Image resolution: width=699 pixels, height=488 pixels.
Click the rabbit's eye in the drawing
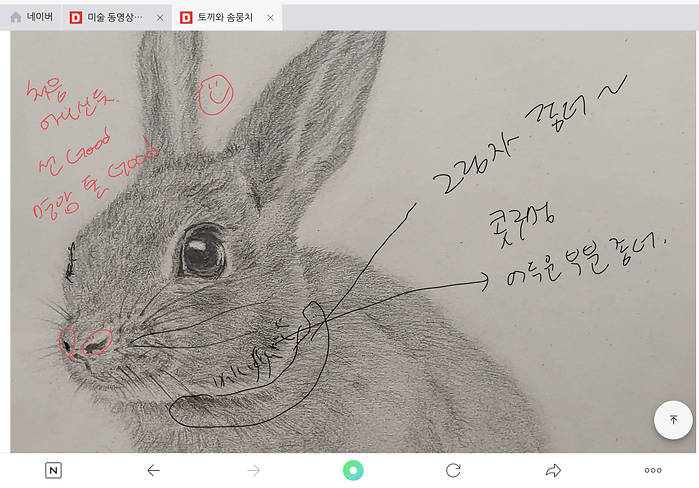pyautogui.click(x=202, y=250)
